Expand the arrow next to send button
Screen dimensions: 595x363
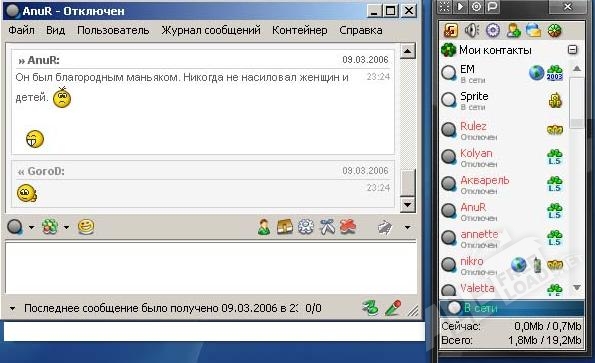408,228
